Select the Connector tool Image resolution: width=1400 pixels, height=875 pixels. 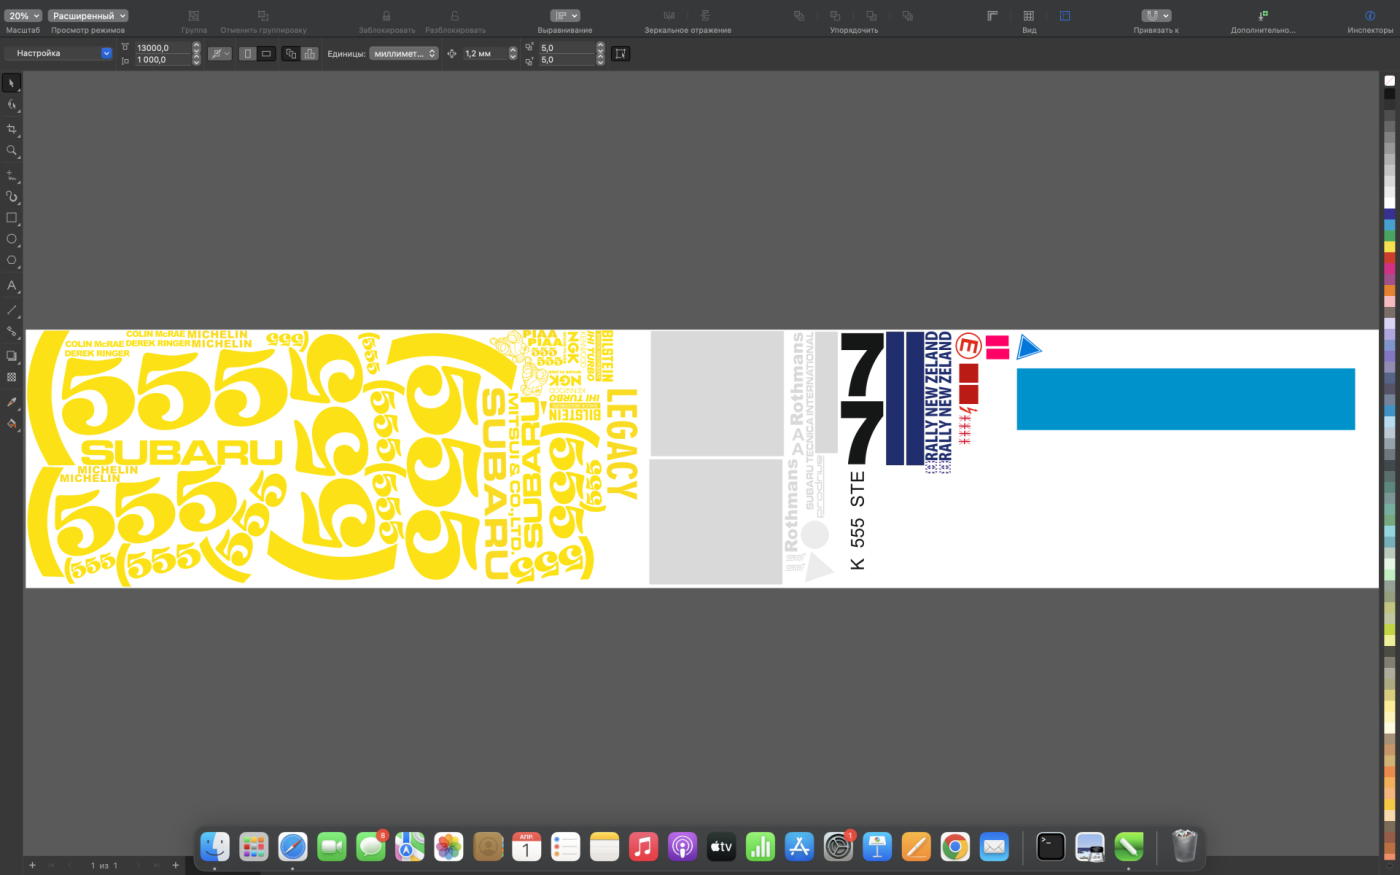click(x=12, y=331)
